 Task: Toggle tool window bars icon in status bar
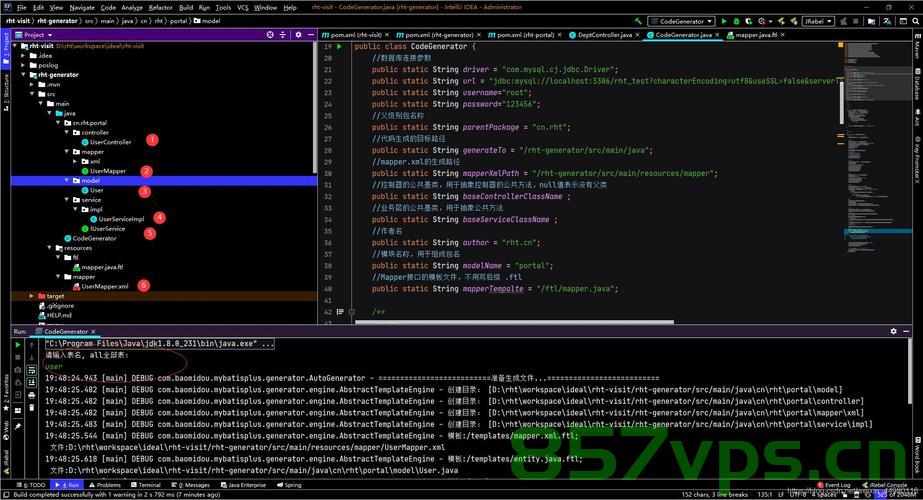point(6,495)
